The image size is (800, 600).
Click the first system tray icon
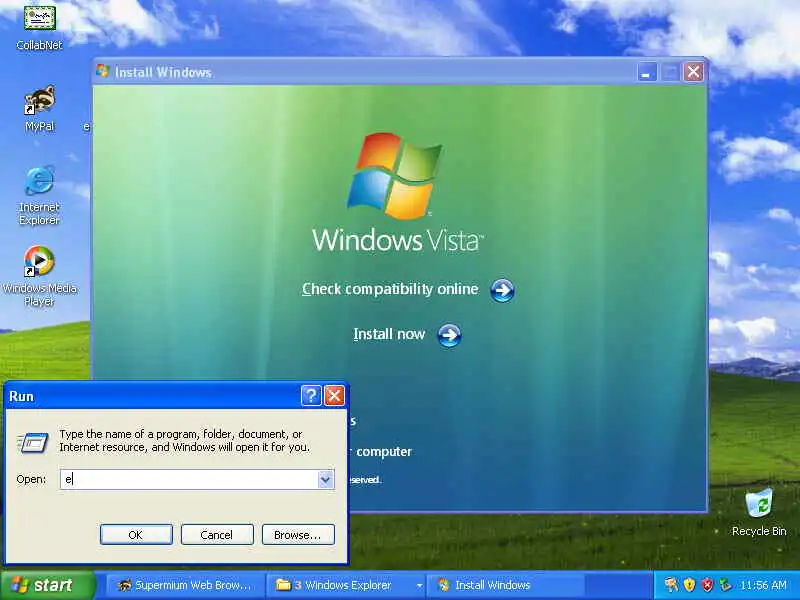tap(671, 585)
